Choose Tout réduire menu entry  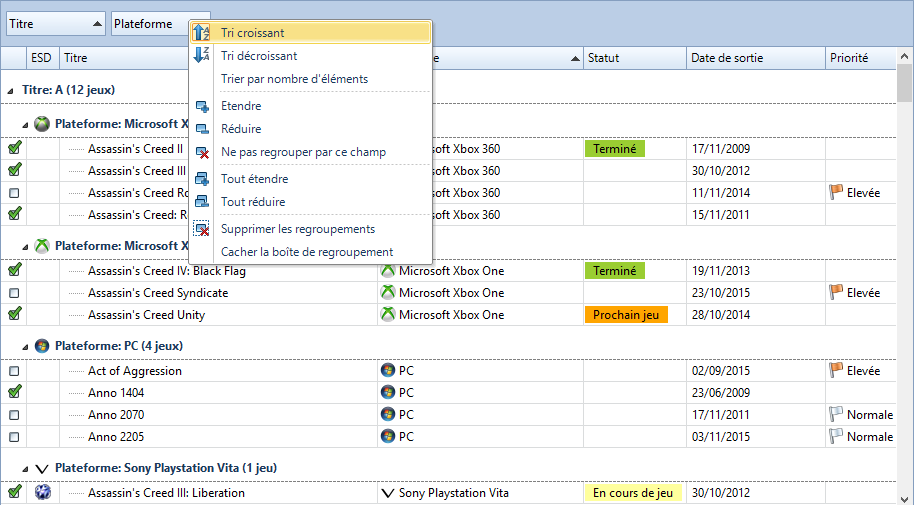311,202
